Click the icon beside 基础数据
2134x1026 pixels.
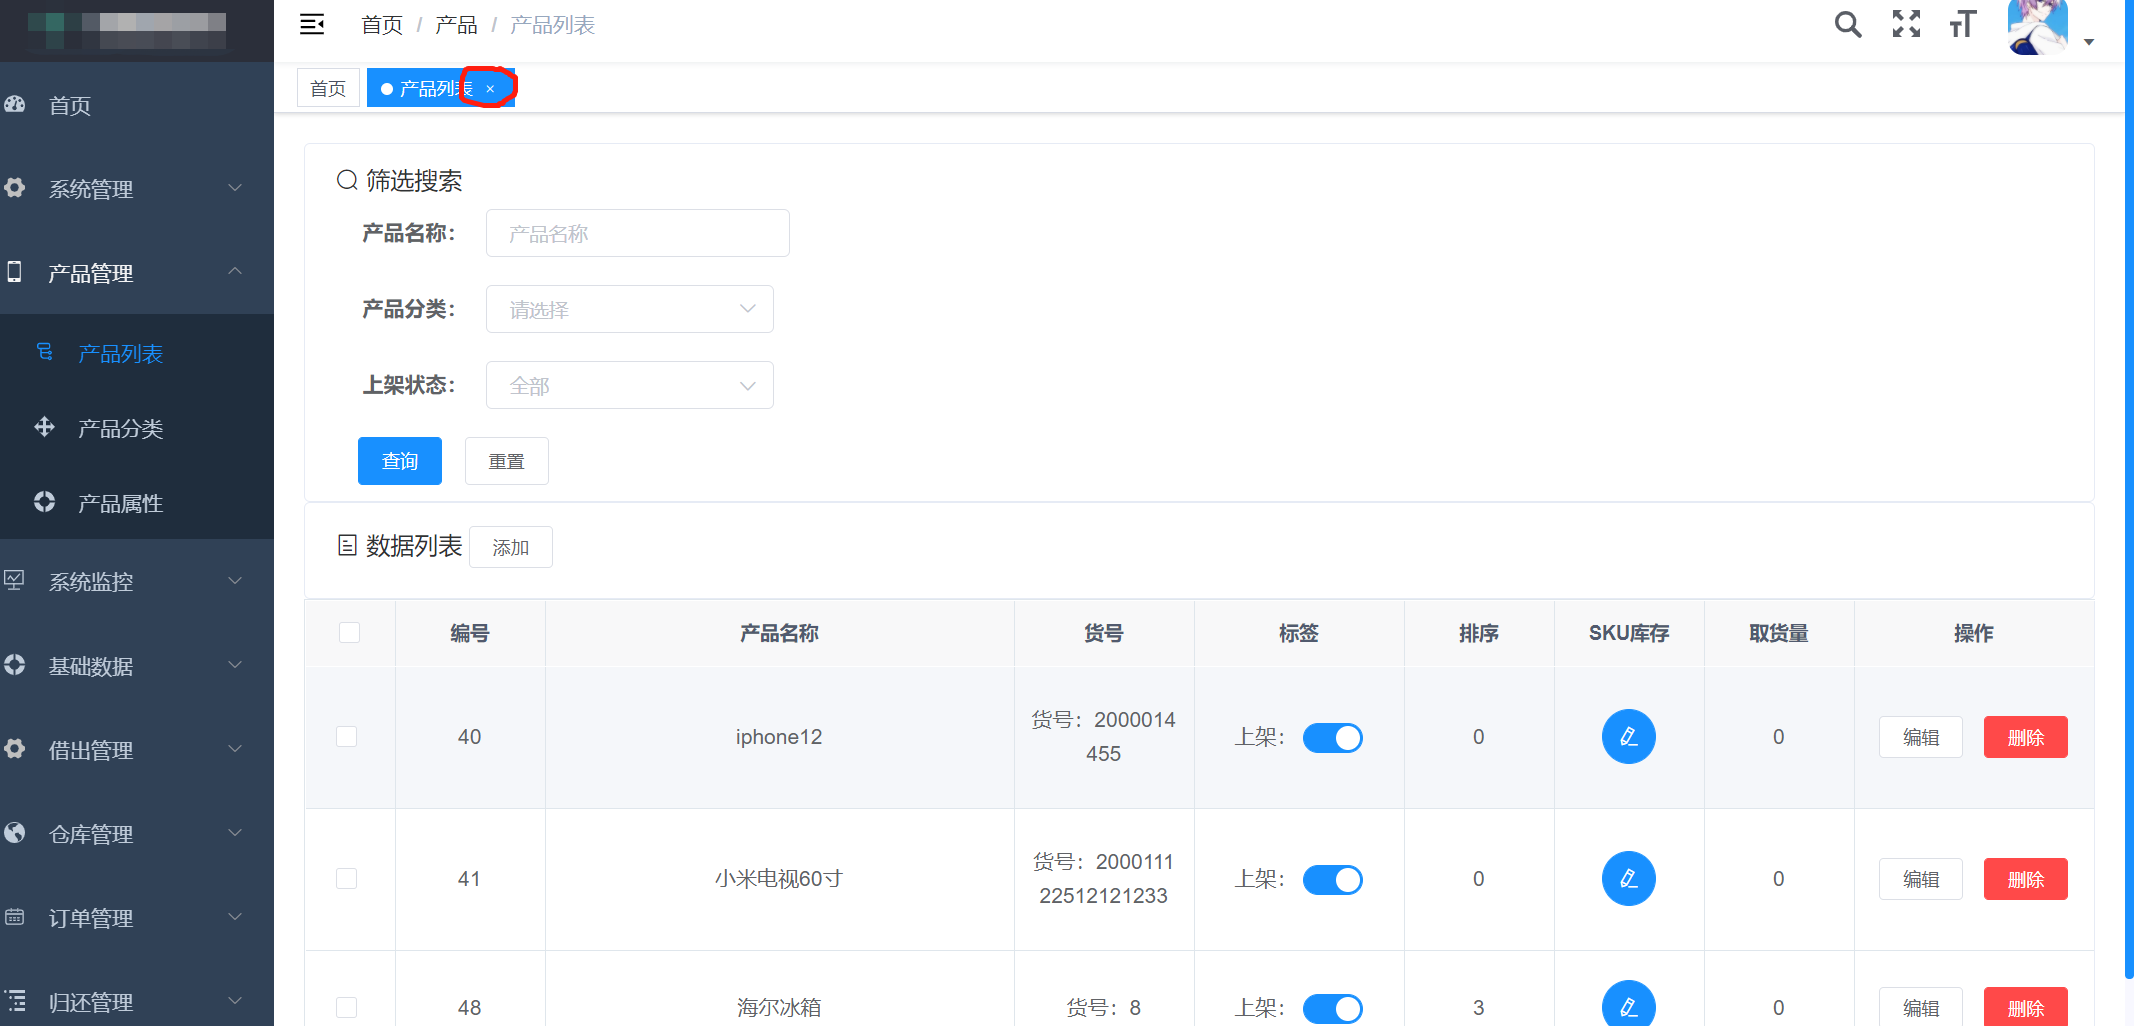click(15, 664)
